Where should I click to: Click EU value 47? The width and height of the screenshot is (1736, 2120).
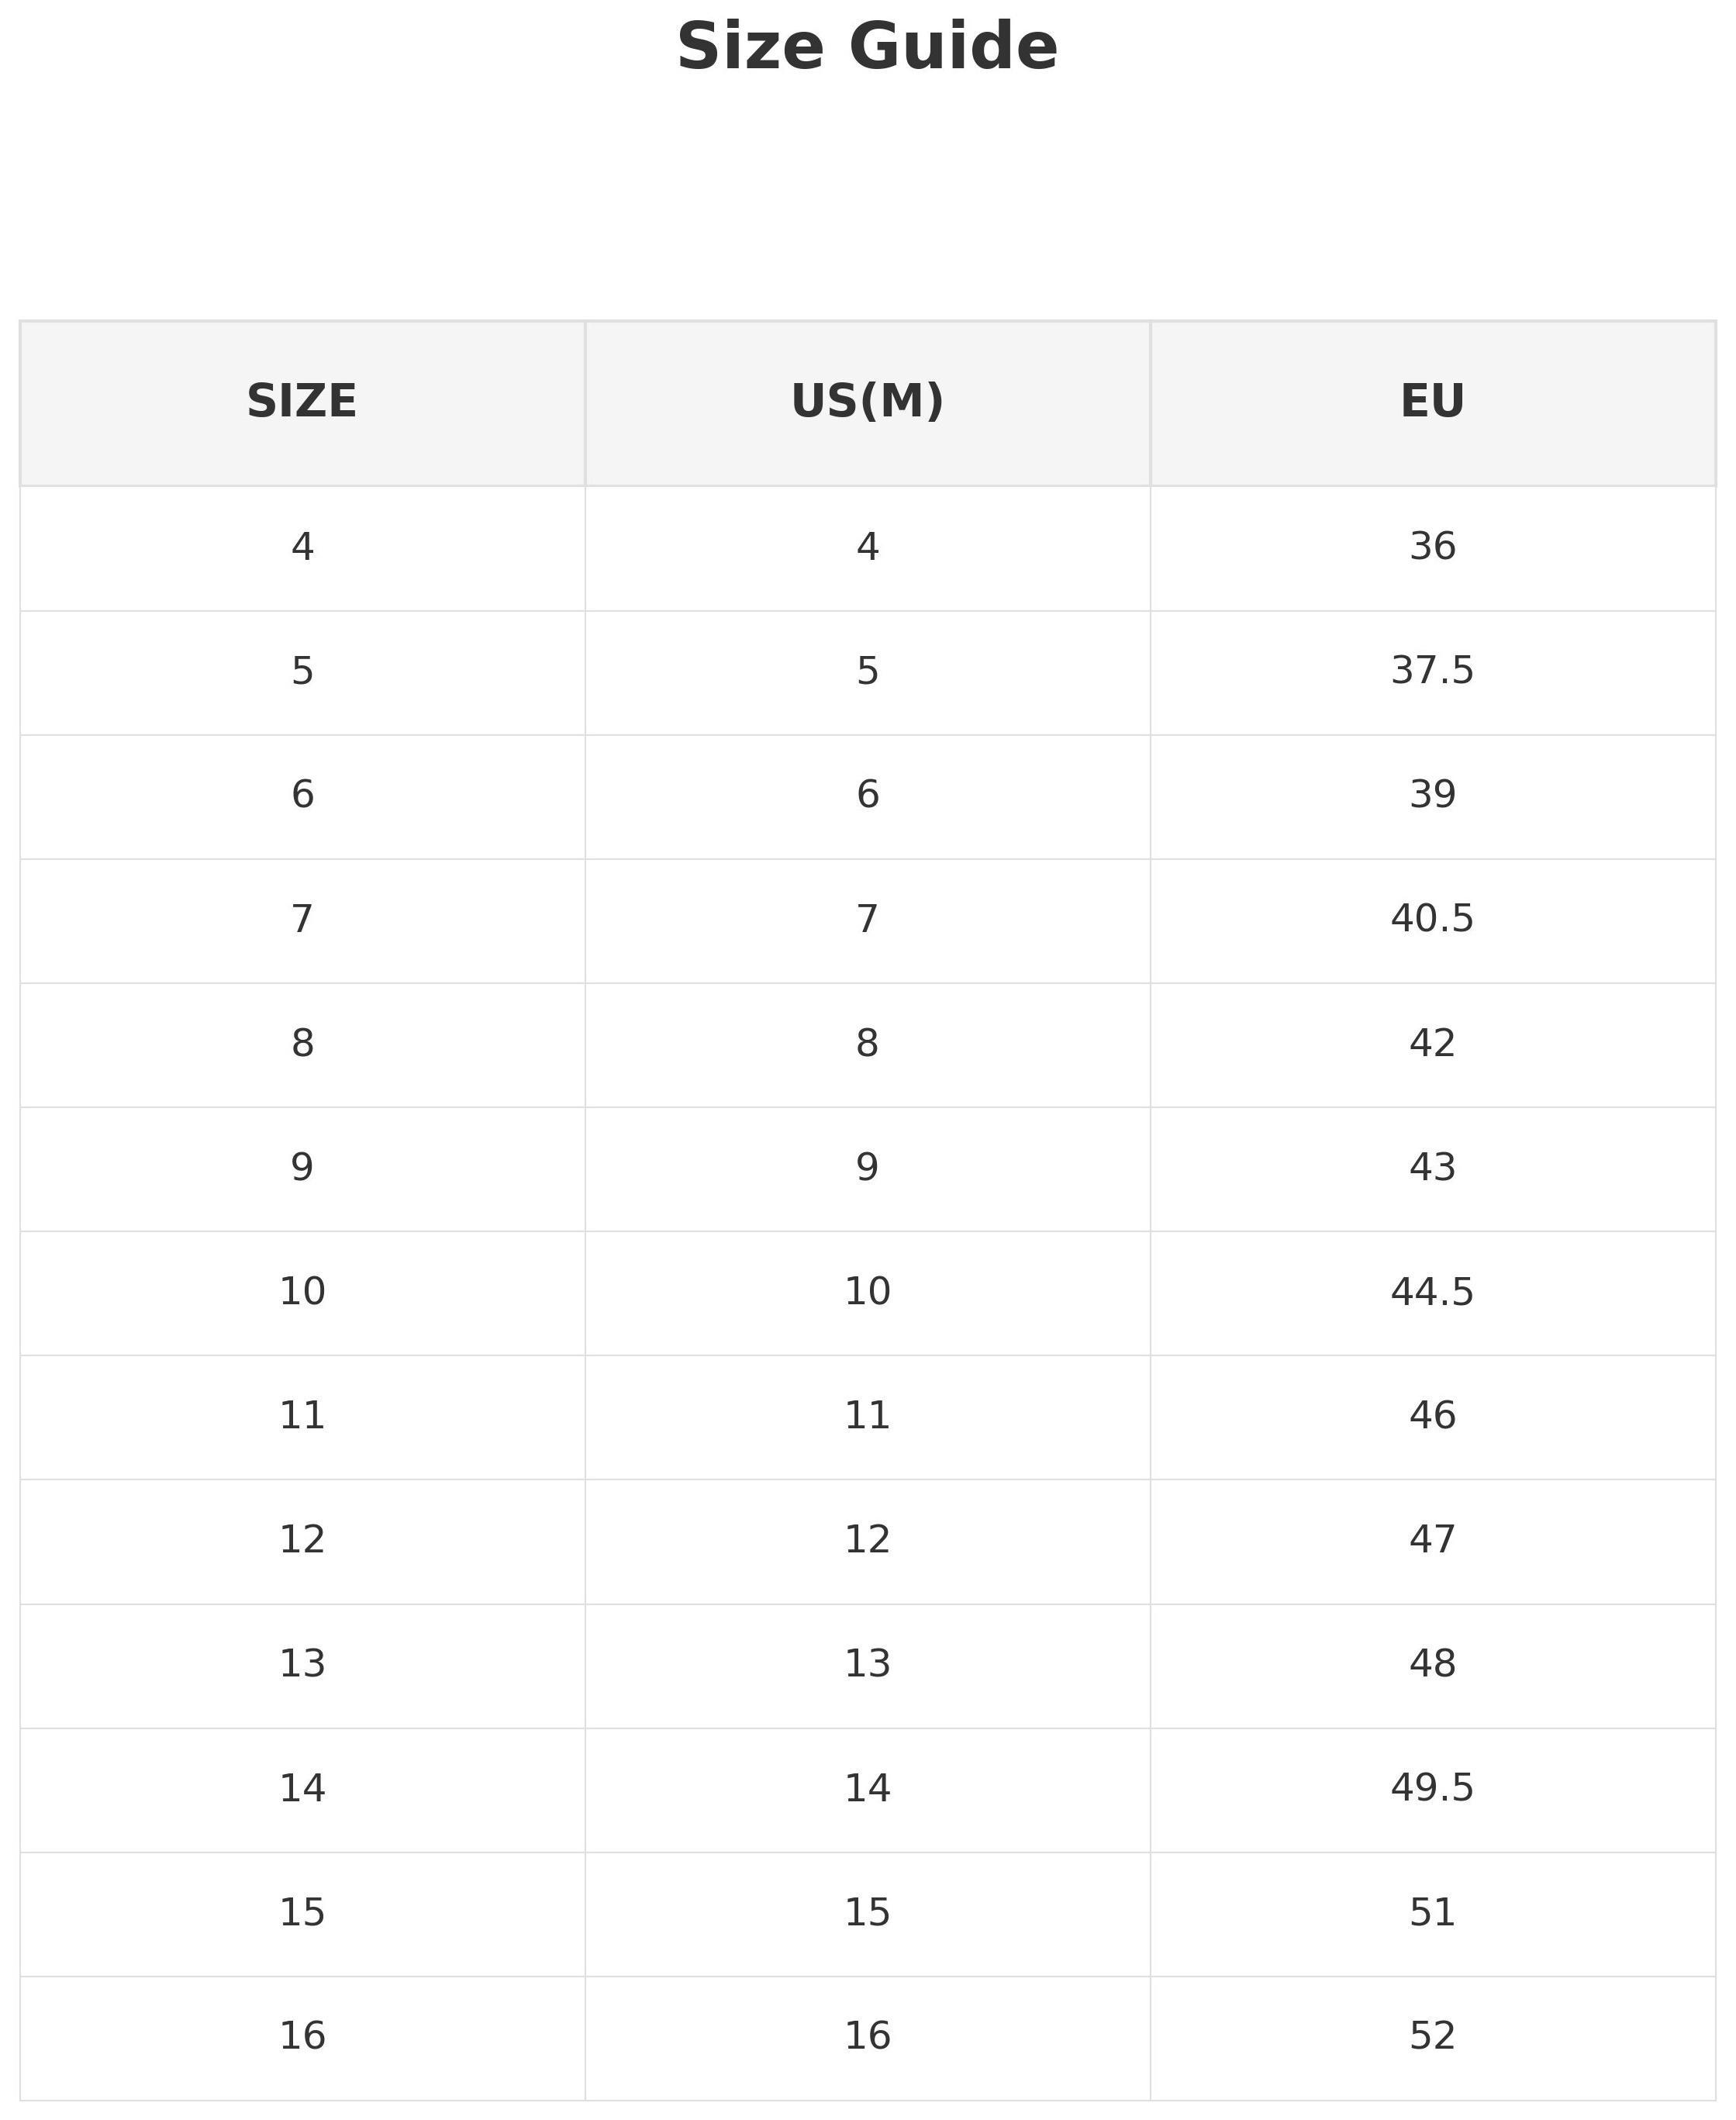click(x=1432, y=1539)
